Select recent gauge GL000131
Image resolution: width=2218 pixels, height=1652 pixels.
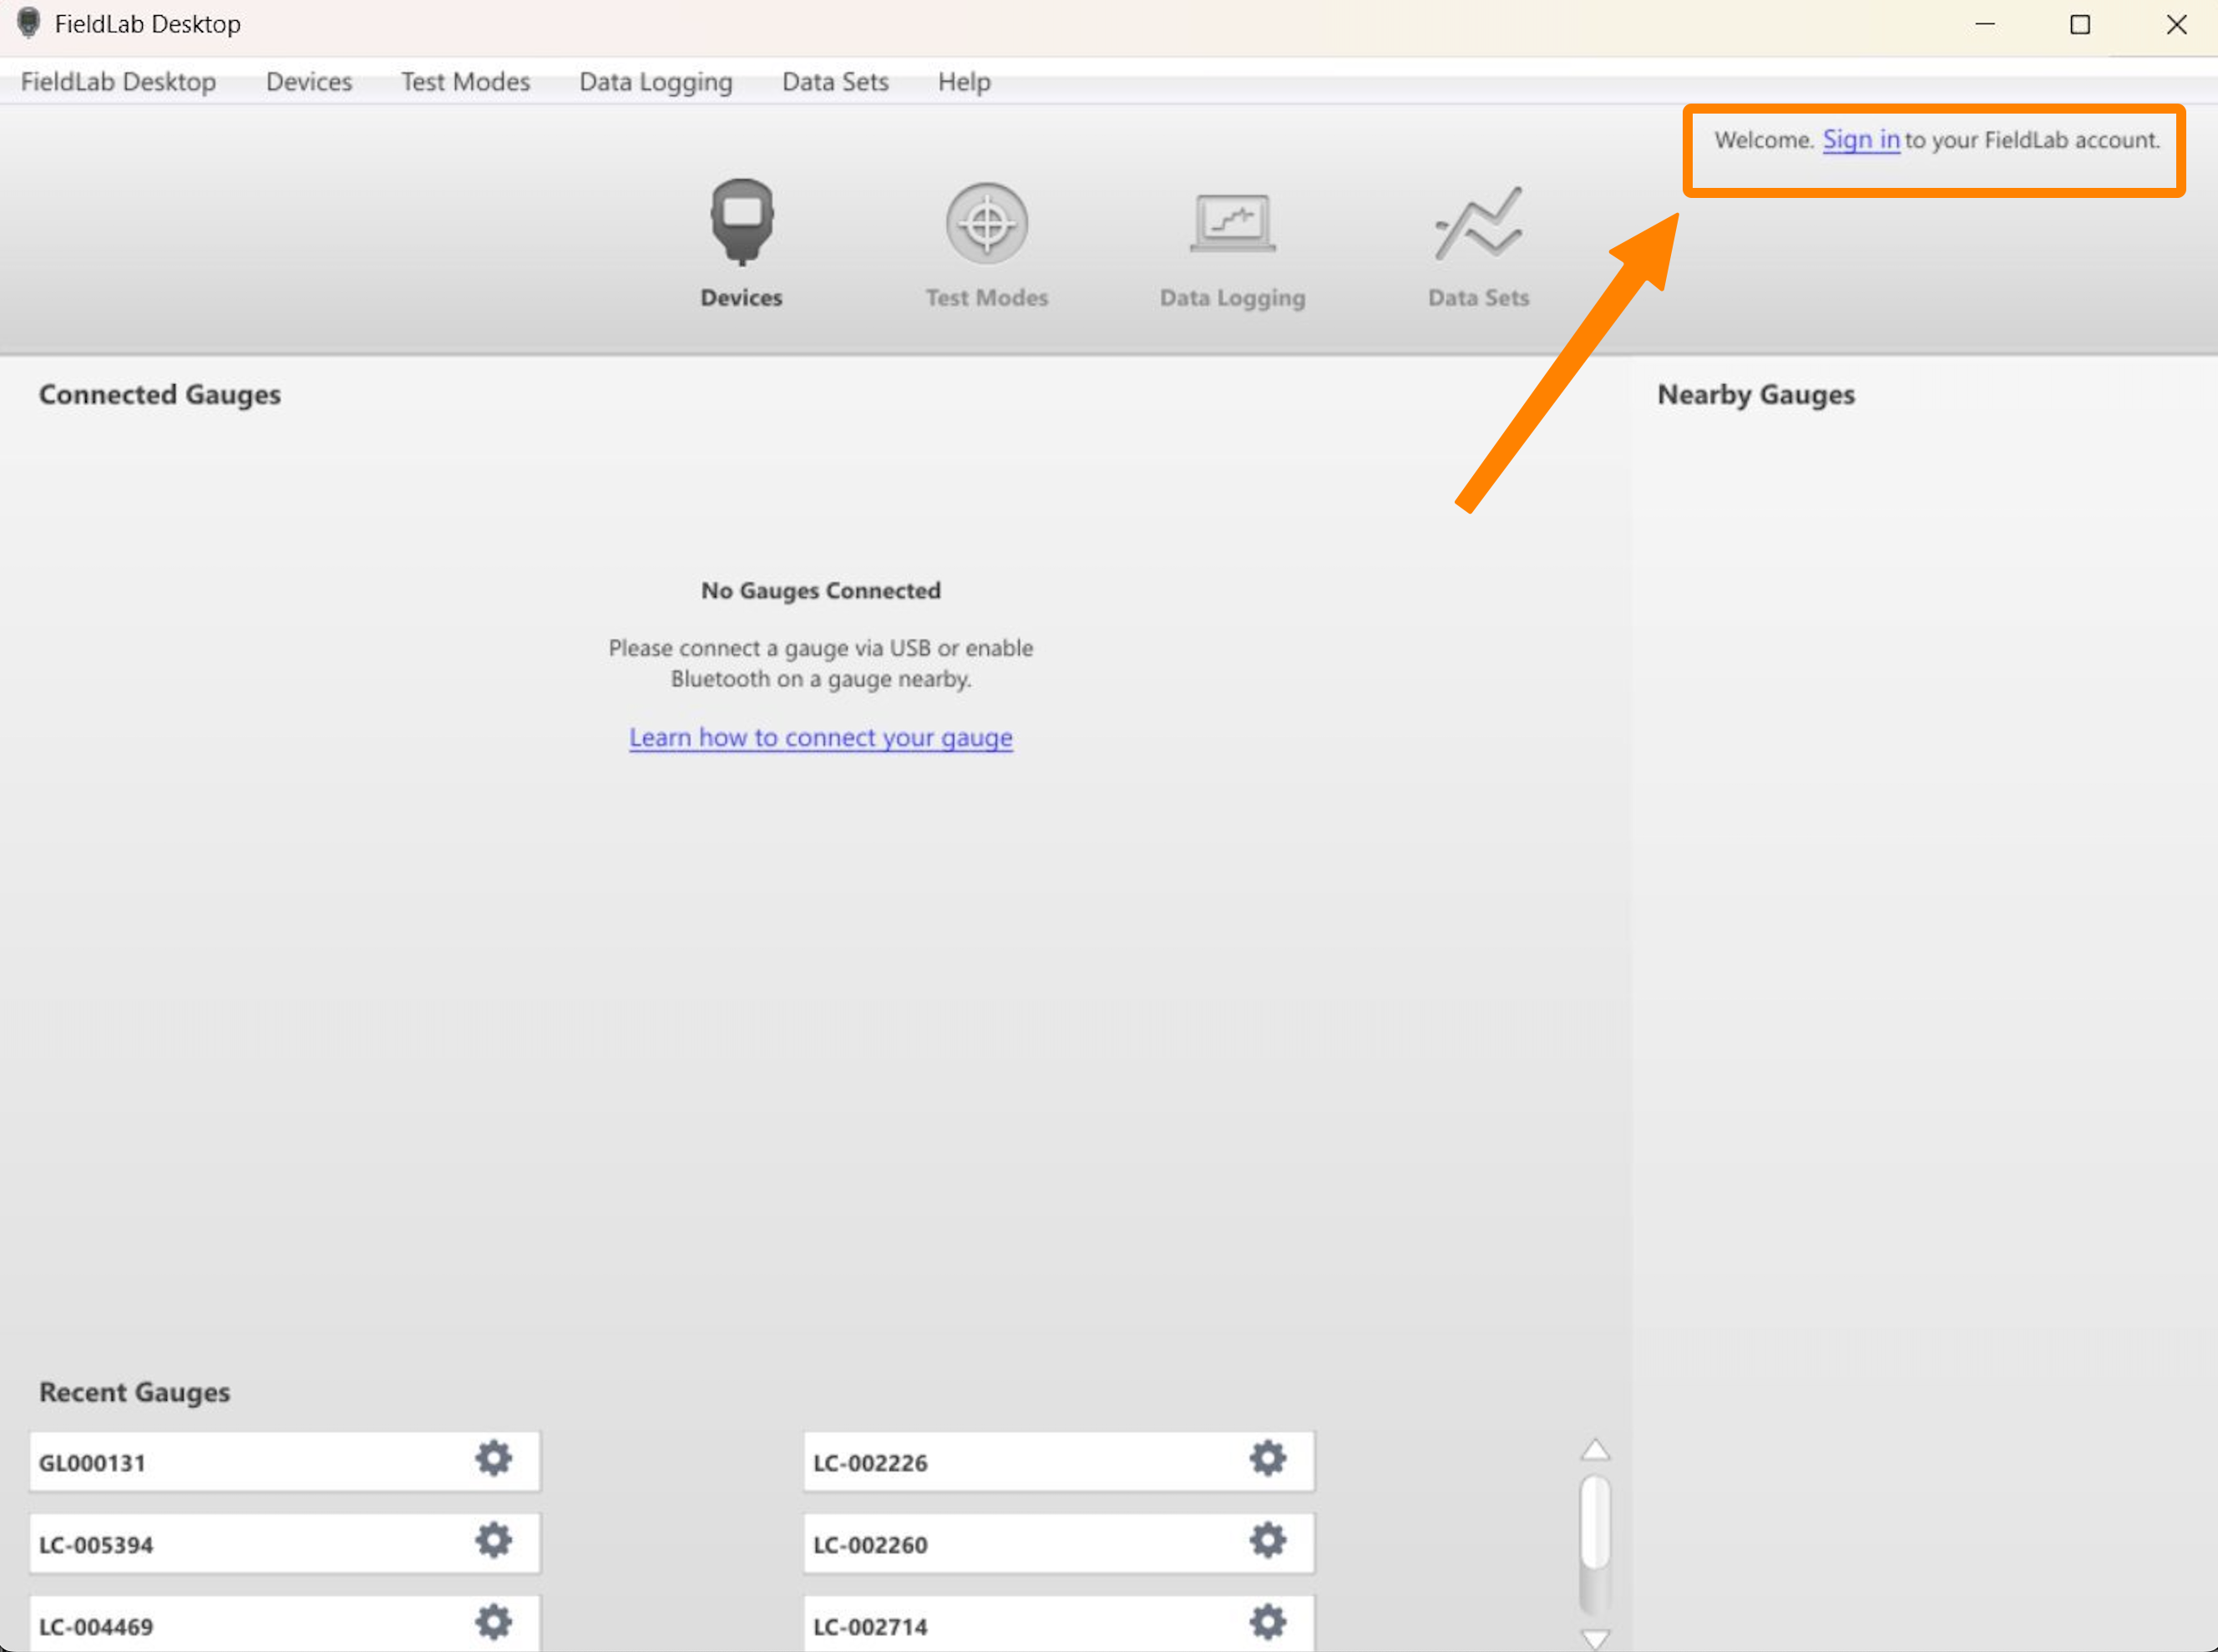[x=284, y=1461]
